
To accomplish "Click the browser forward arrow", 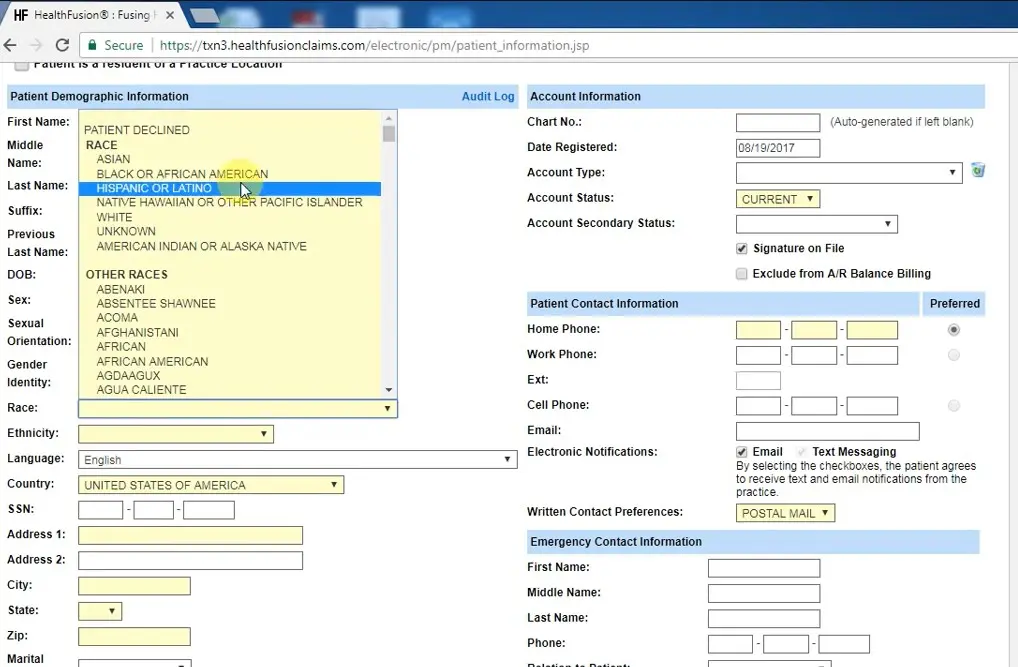I will coord(37,46).
